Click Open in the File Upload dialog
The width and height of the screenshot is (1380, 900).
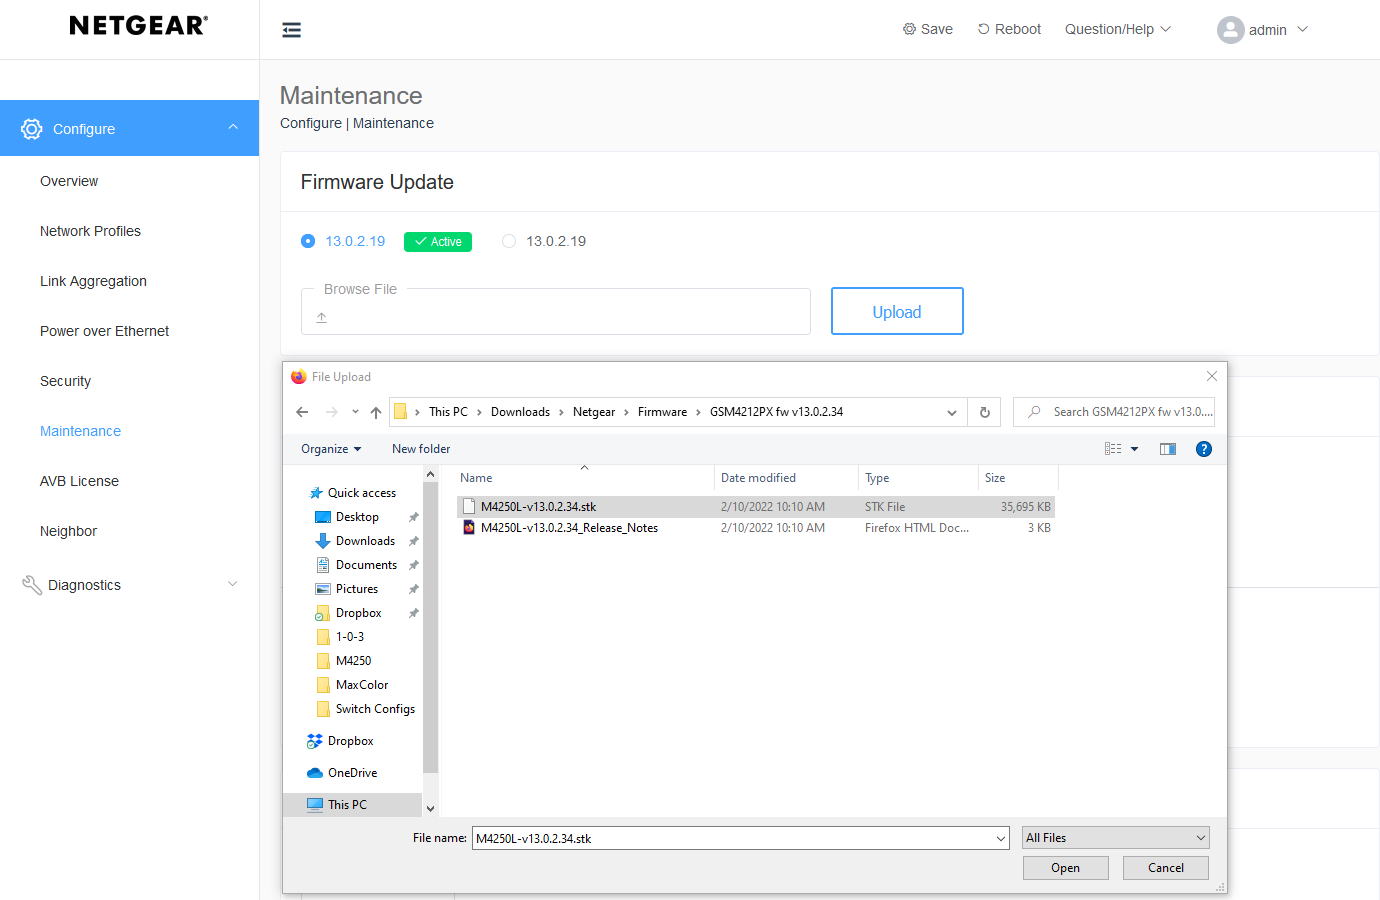point(1065,868)
